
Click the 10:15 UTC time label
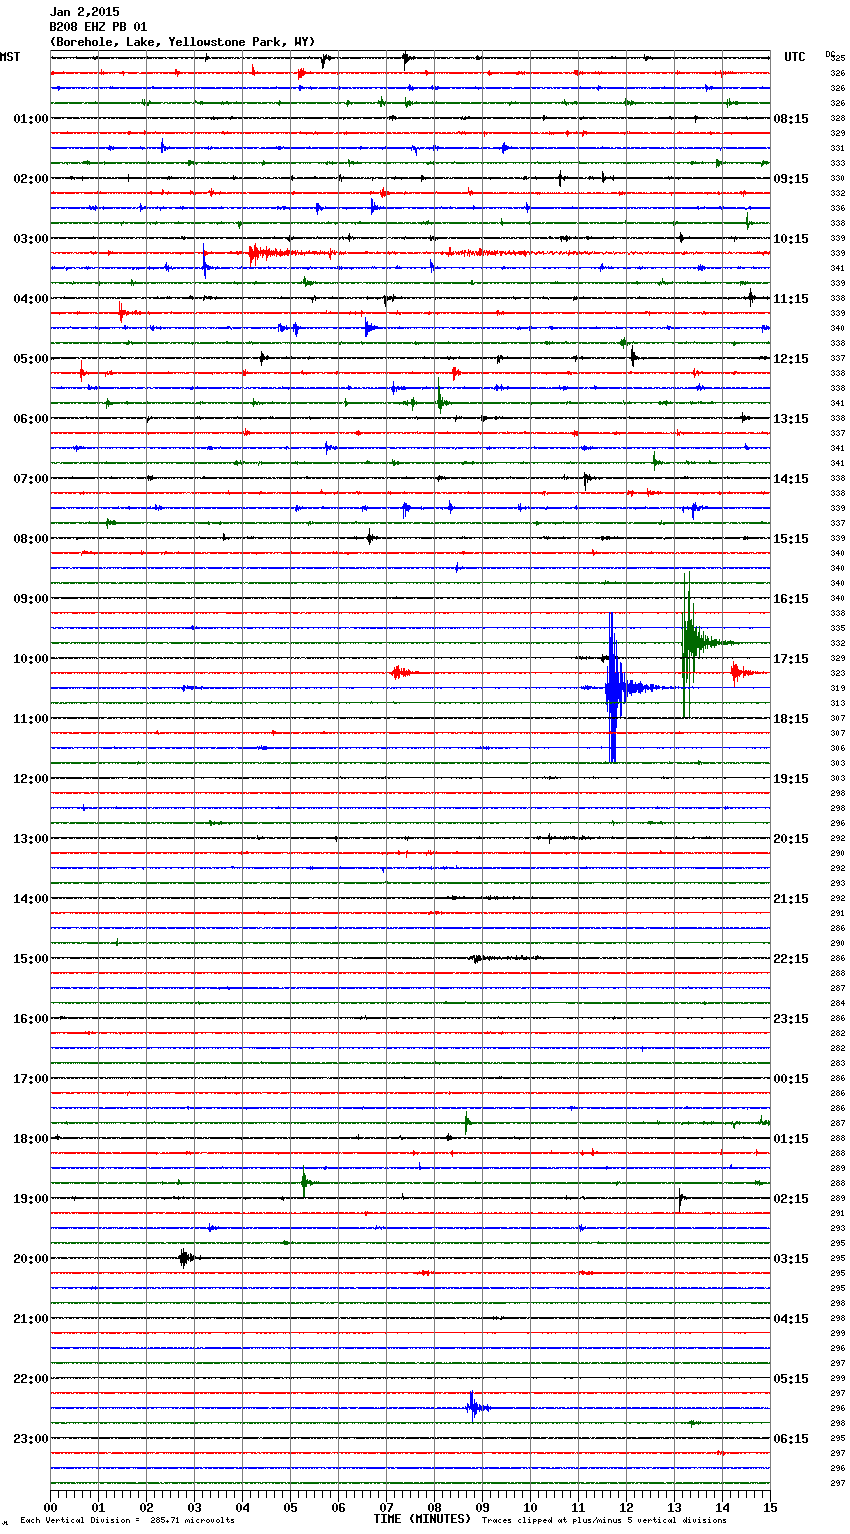(791, 239)
